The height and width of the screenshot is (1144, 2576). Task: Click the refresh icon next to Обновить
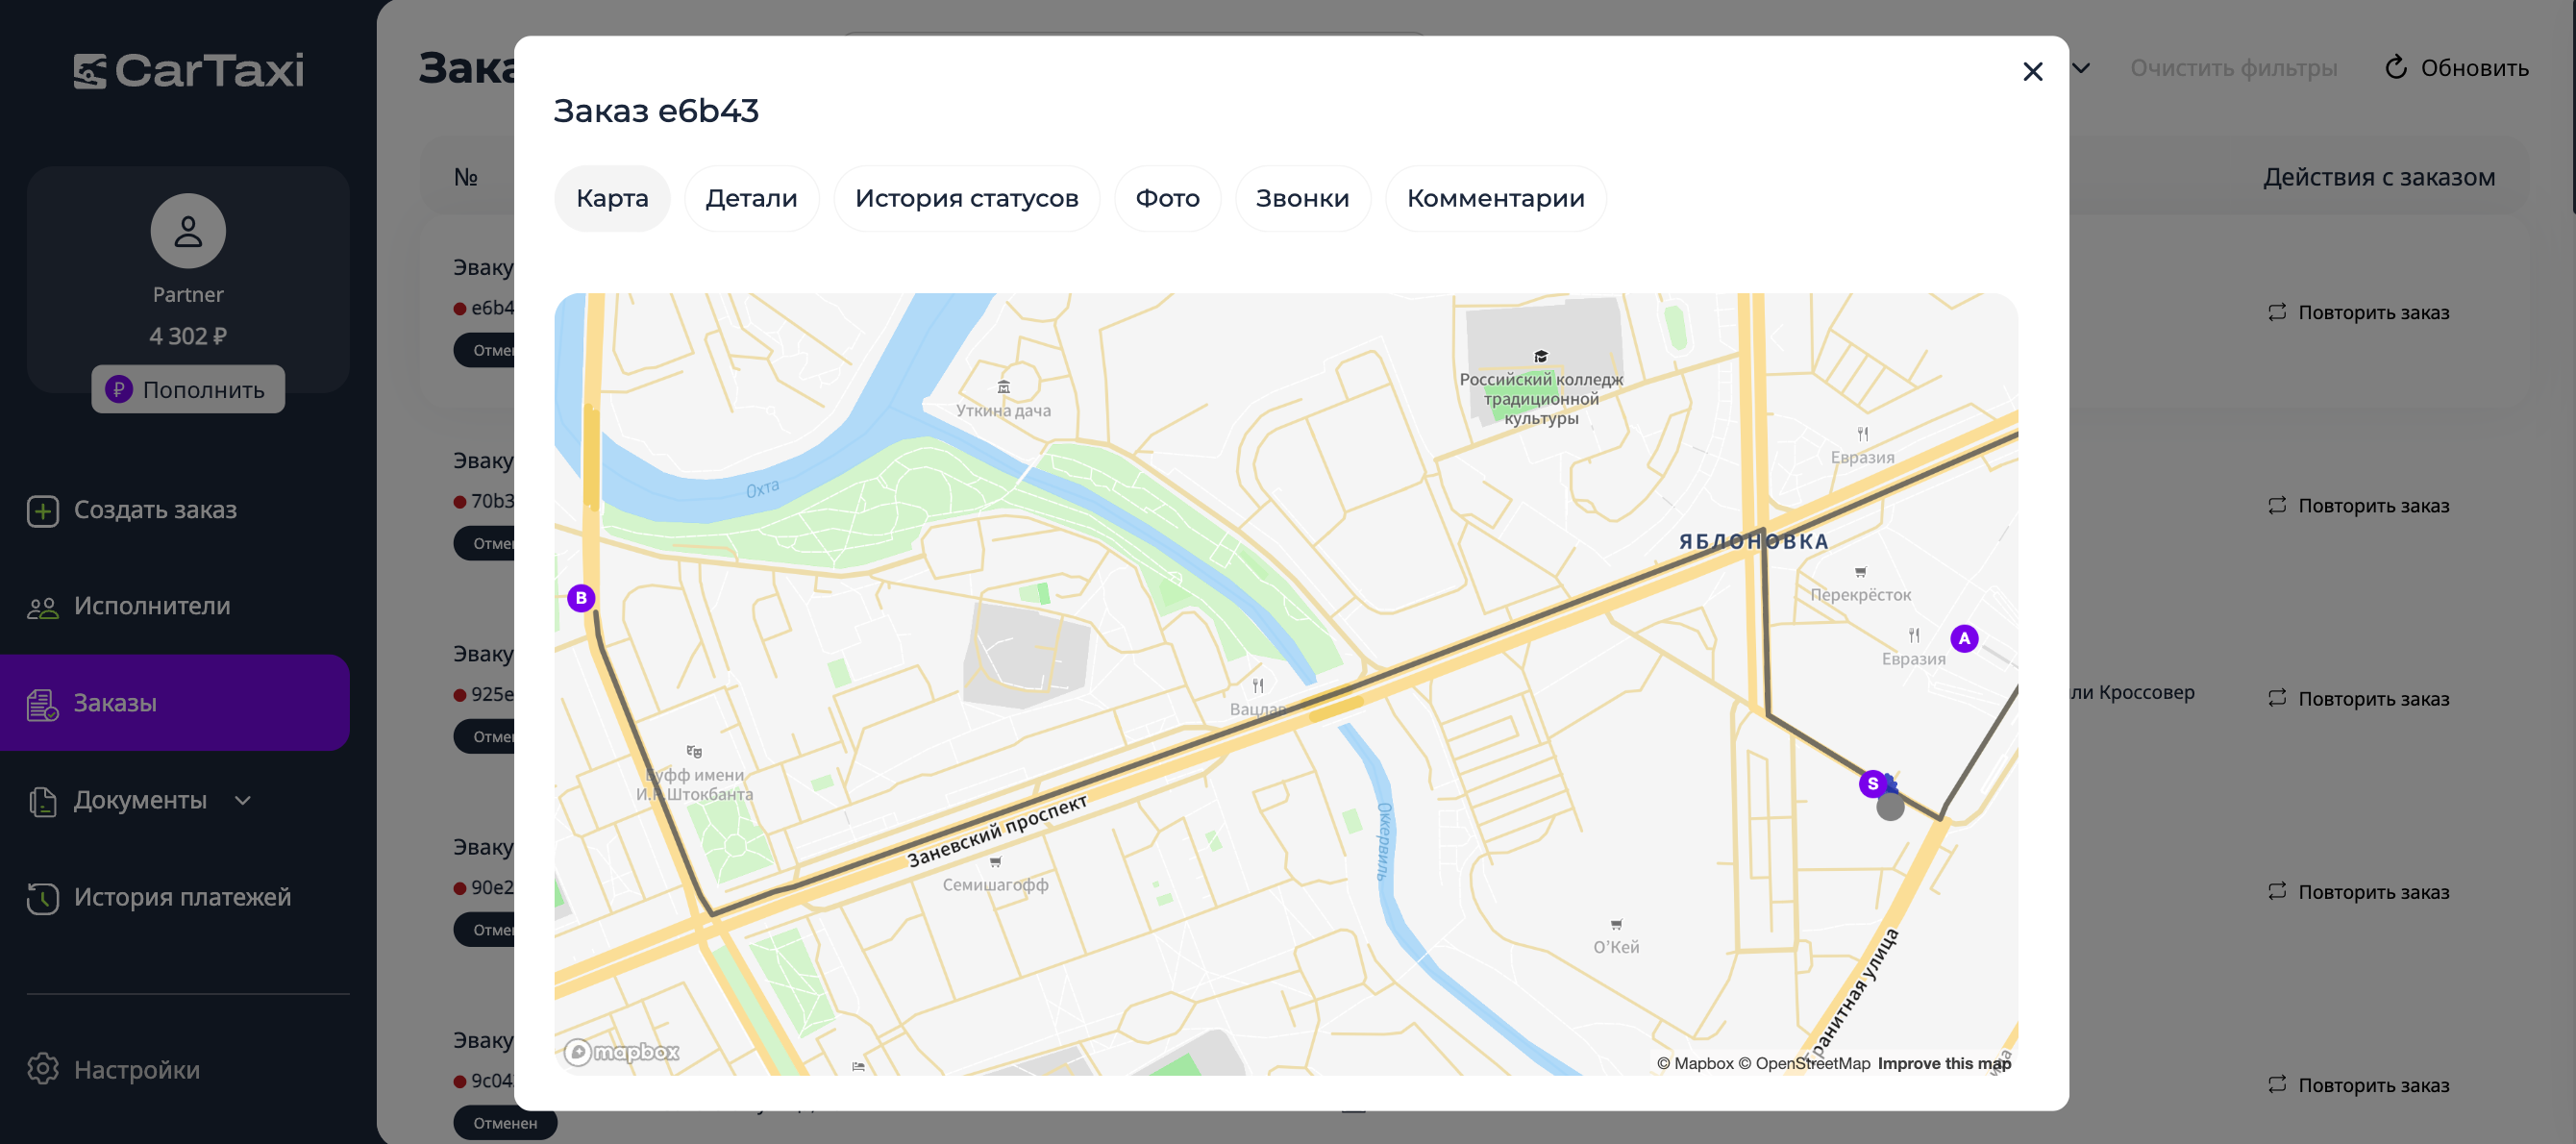2396,67
